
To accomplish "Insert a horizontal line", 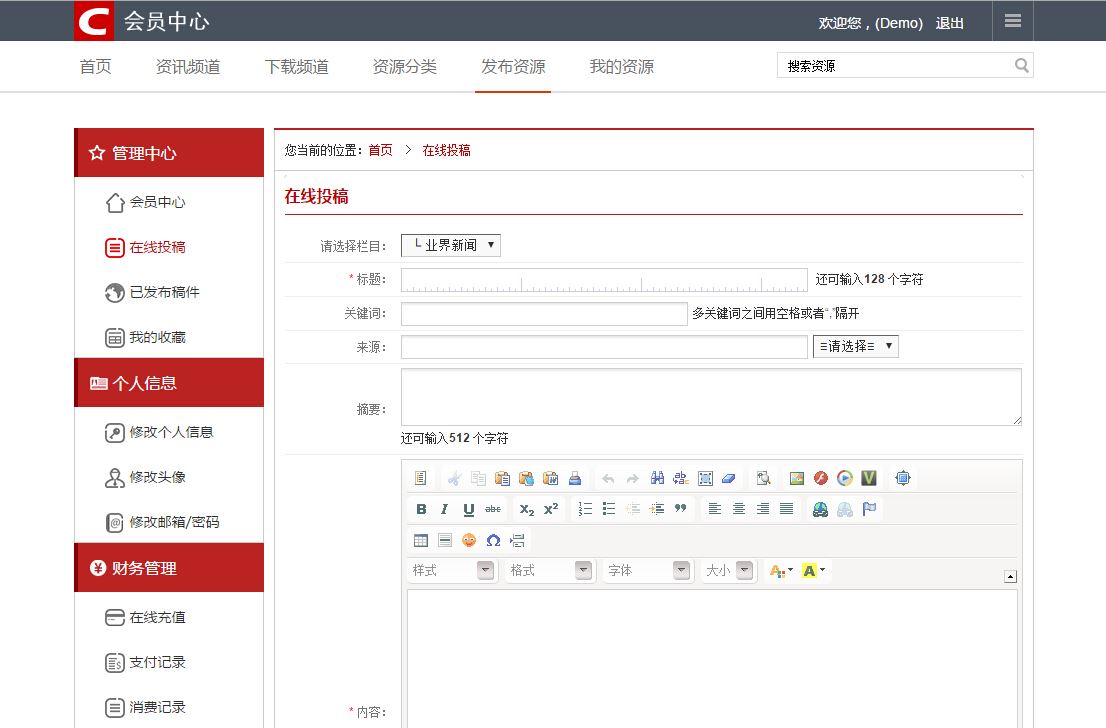I will [x=444, y=540].
